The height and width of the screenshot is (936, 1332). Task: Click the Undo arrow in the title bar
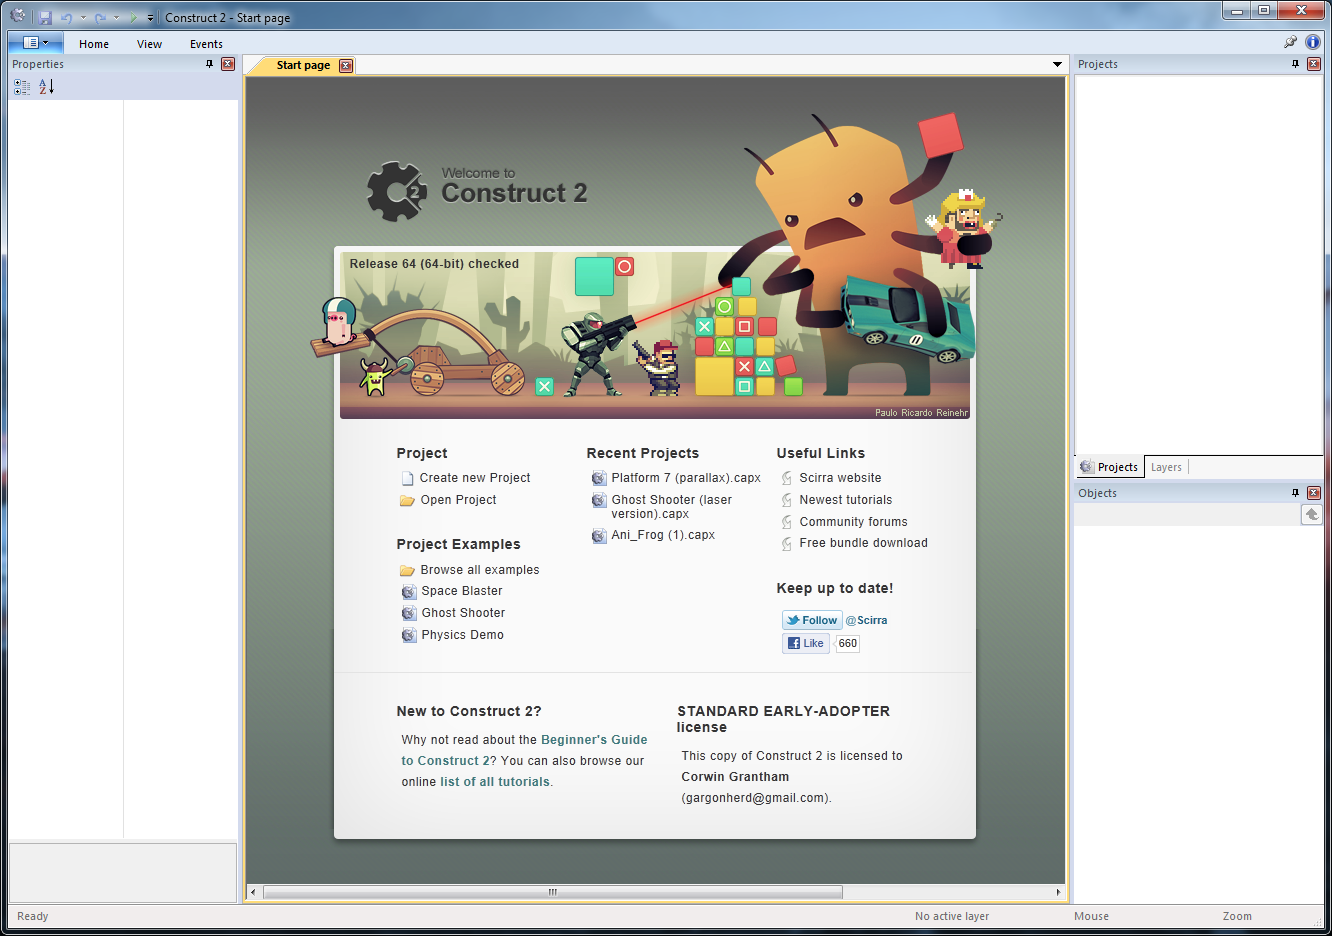(x=67, y=18)
